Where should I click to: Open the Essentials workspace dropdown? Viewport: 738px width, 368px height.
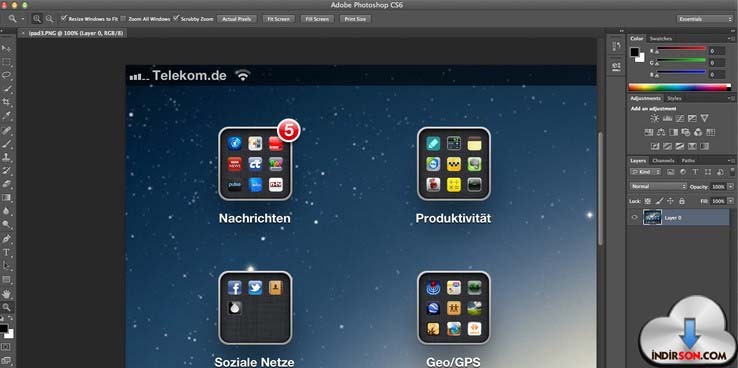pos(705,19)
